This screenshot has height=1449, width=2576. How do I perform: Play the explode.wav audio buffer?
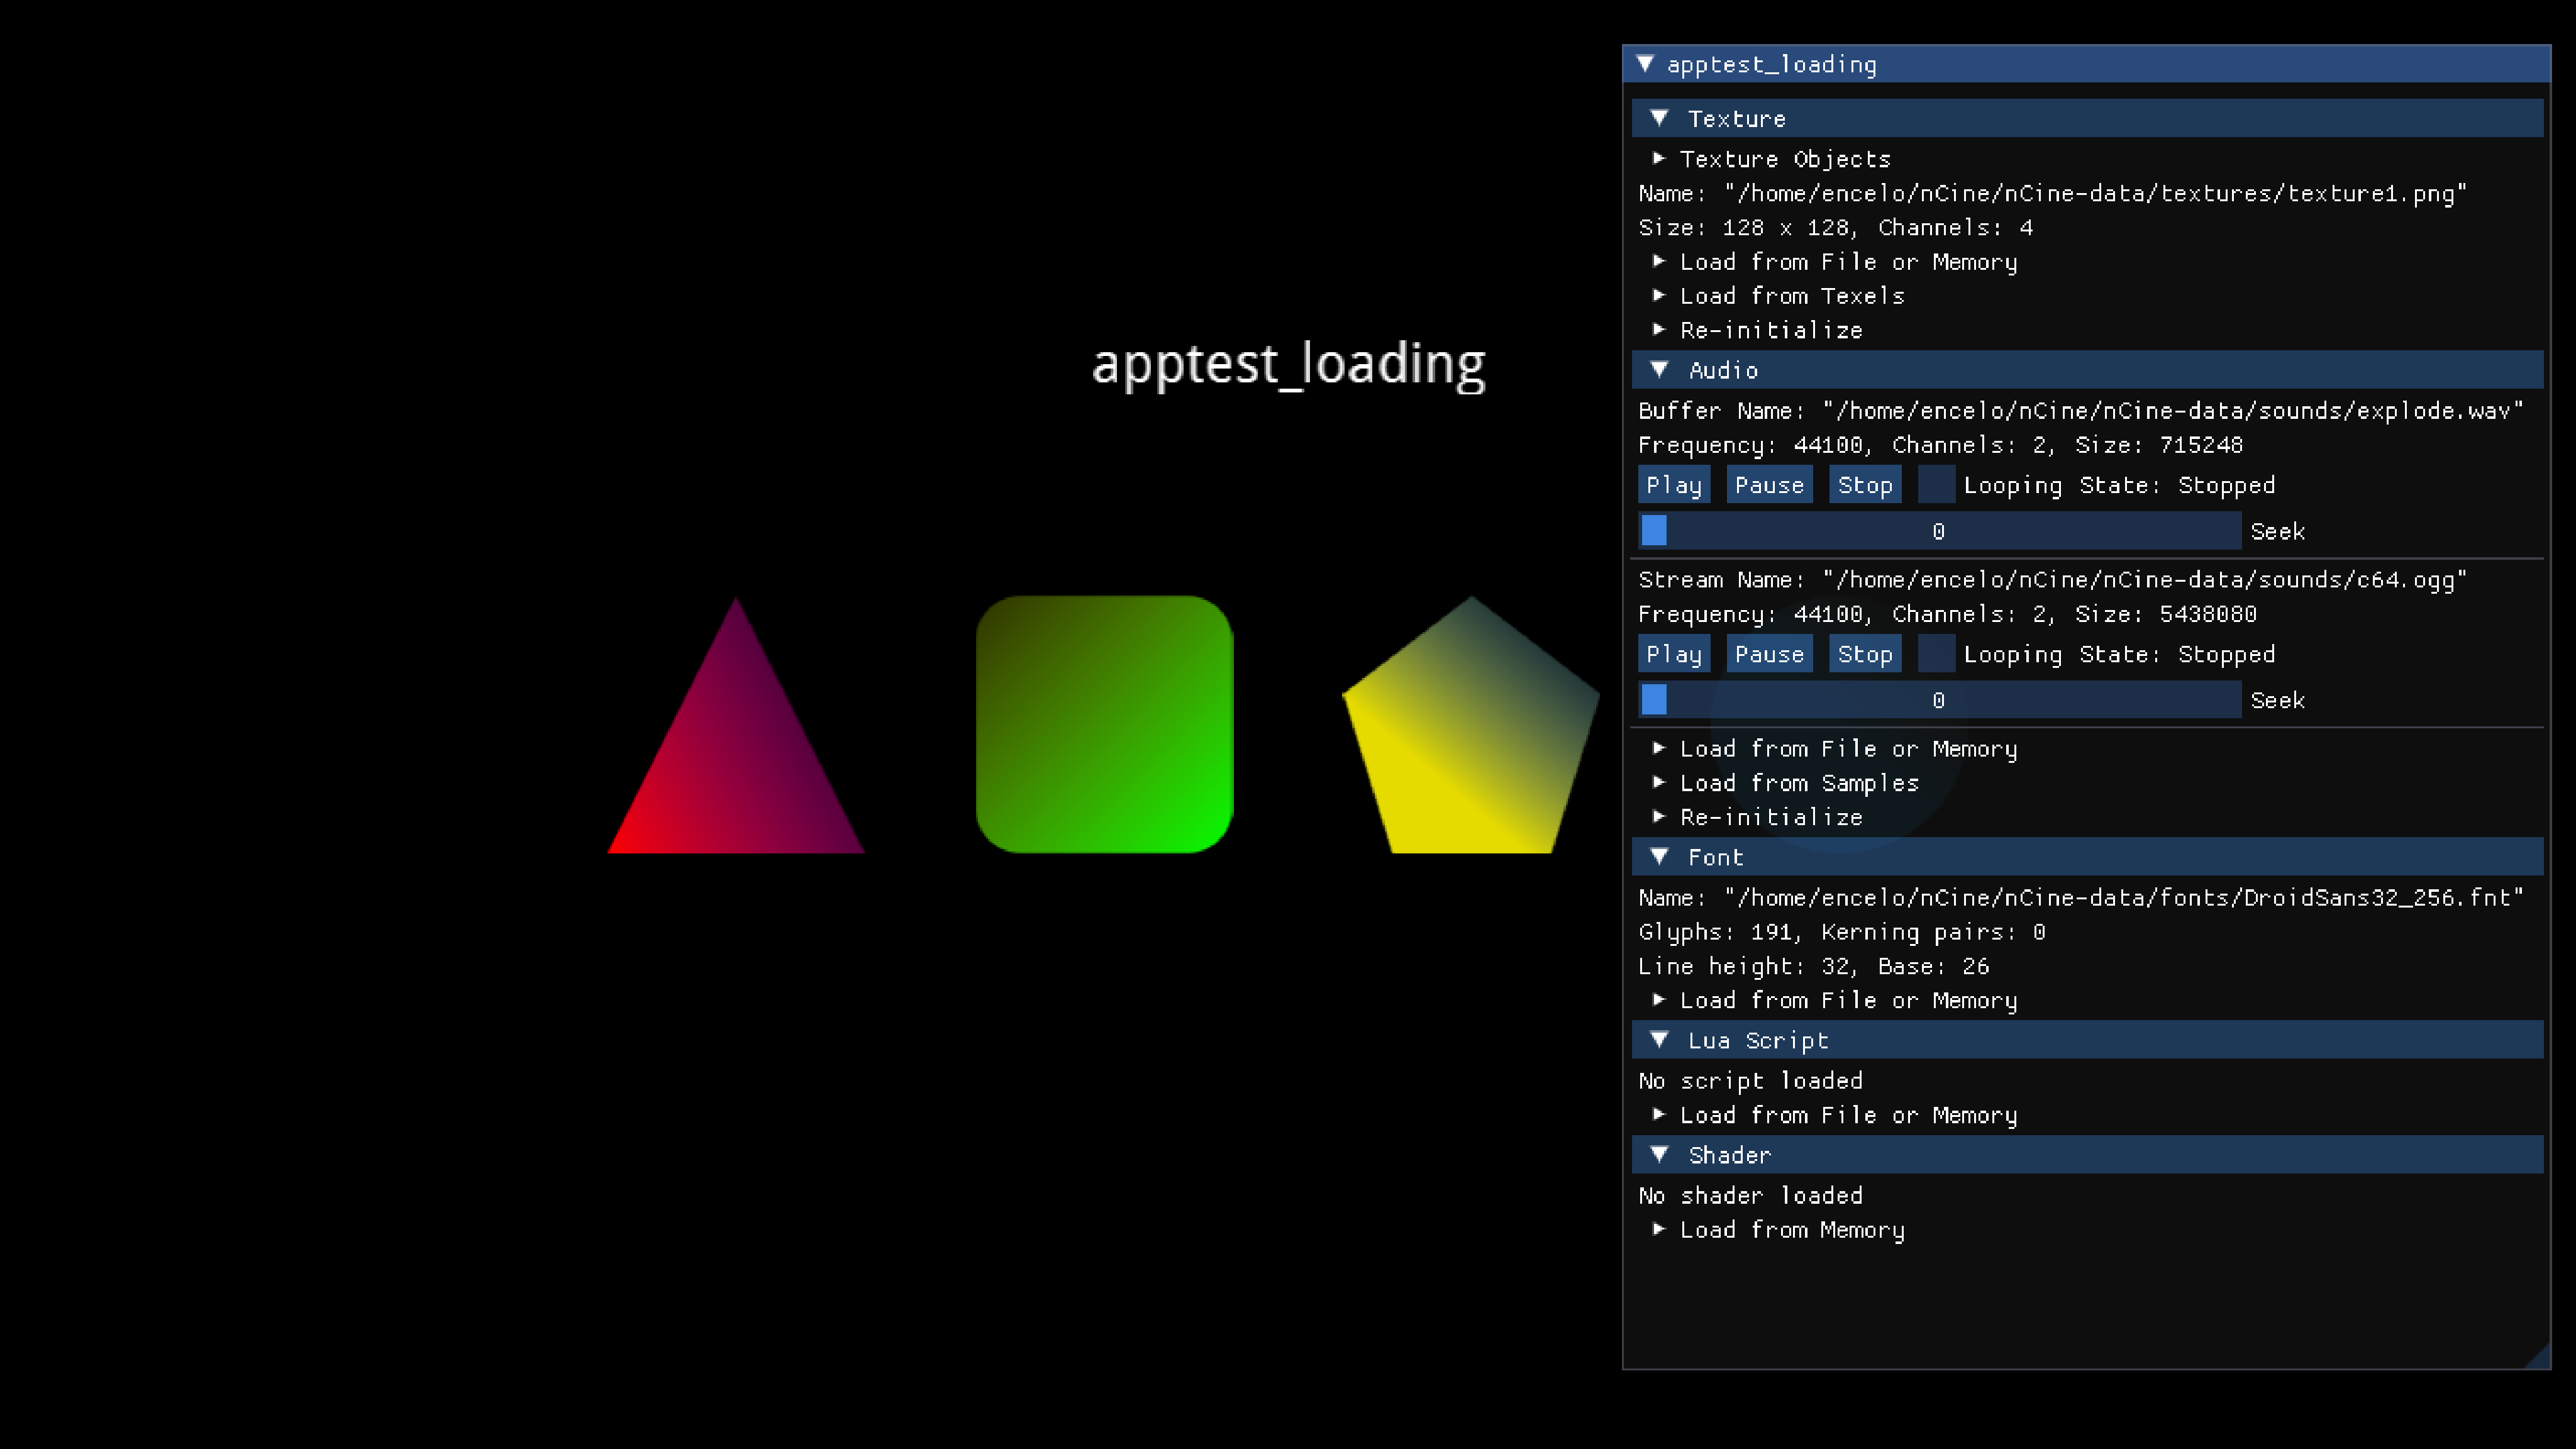(1673, 485)
